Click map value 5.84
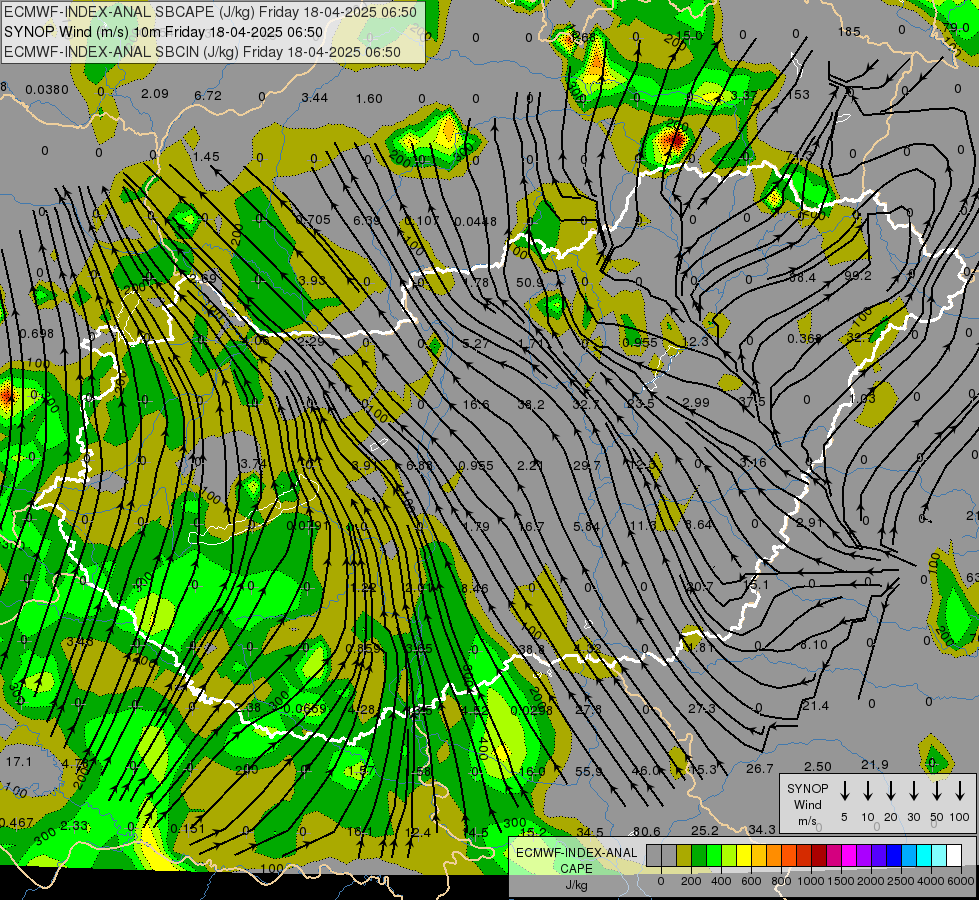979x900 pixels. pyautogui.click(x=586, y=527)
